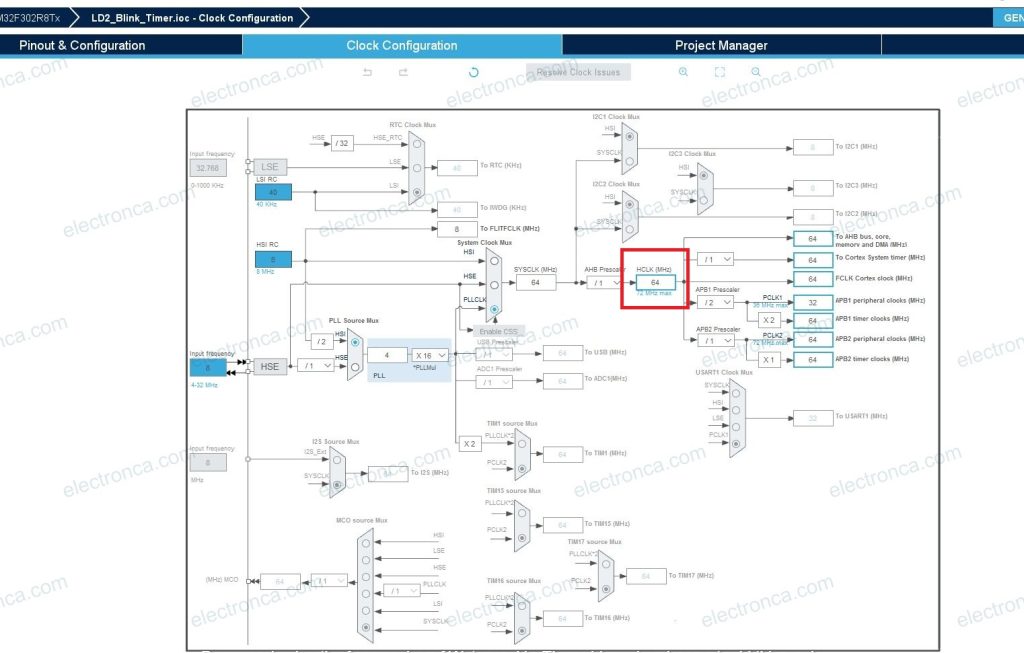Click the redo arrow icon
Image resolution: width=1024 pixels, height=653 pixels.
pyautogui.click(x=403, y=72)
